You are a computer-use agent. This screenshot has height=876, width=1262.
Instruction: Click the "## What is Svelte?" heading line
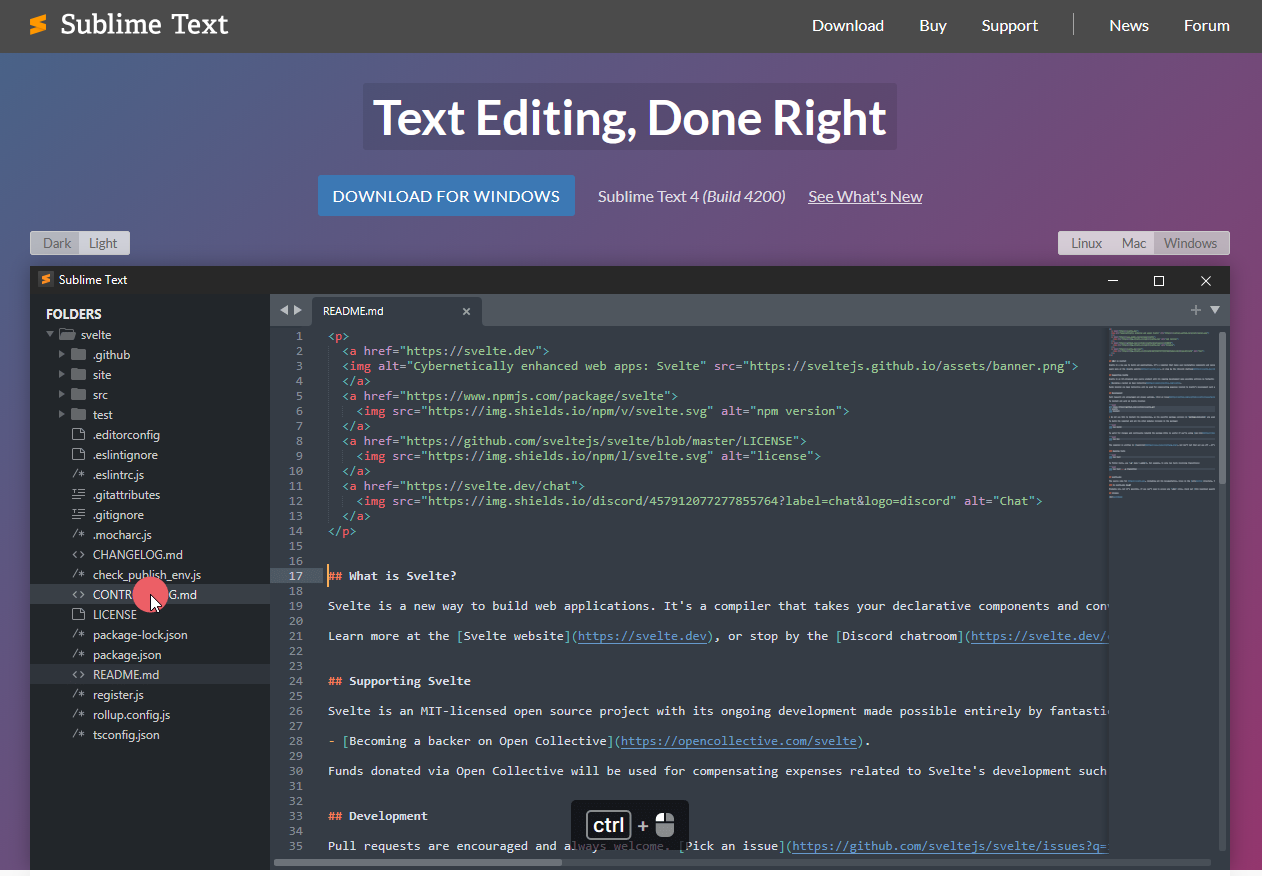pyautogui.click(x=392, y=576)
